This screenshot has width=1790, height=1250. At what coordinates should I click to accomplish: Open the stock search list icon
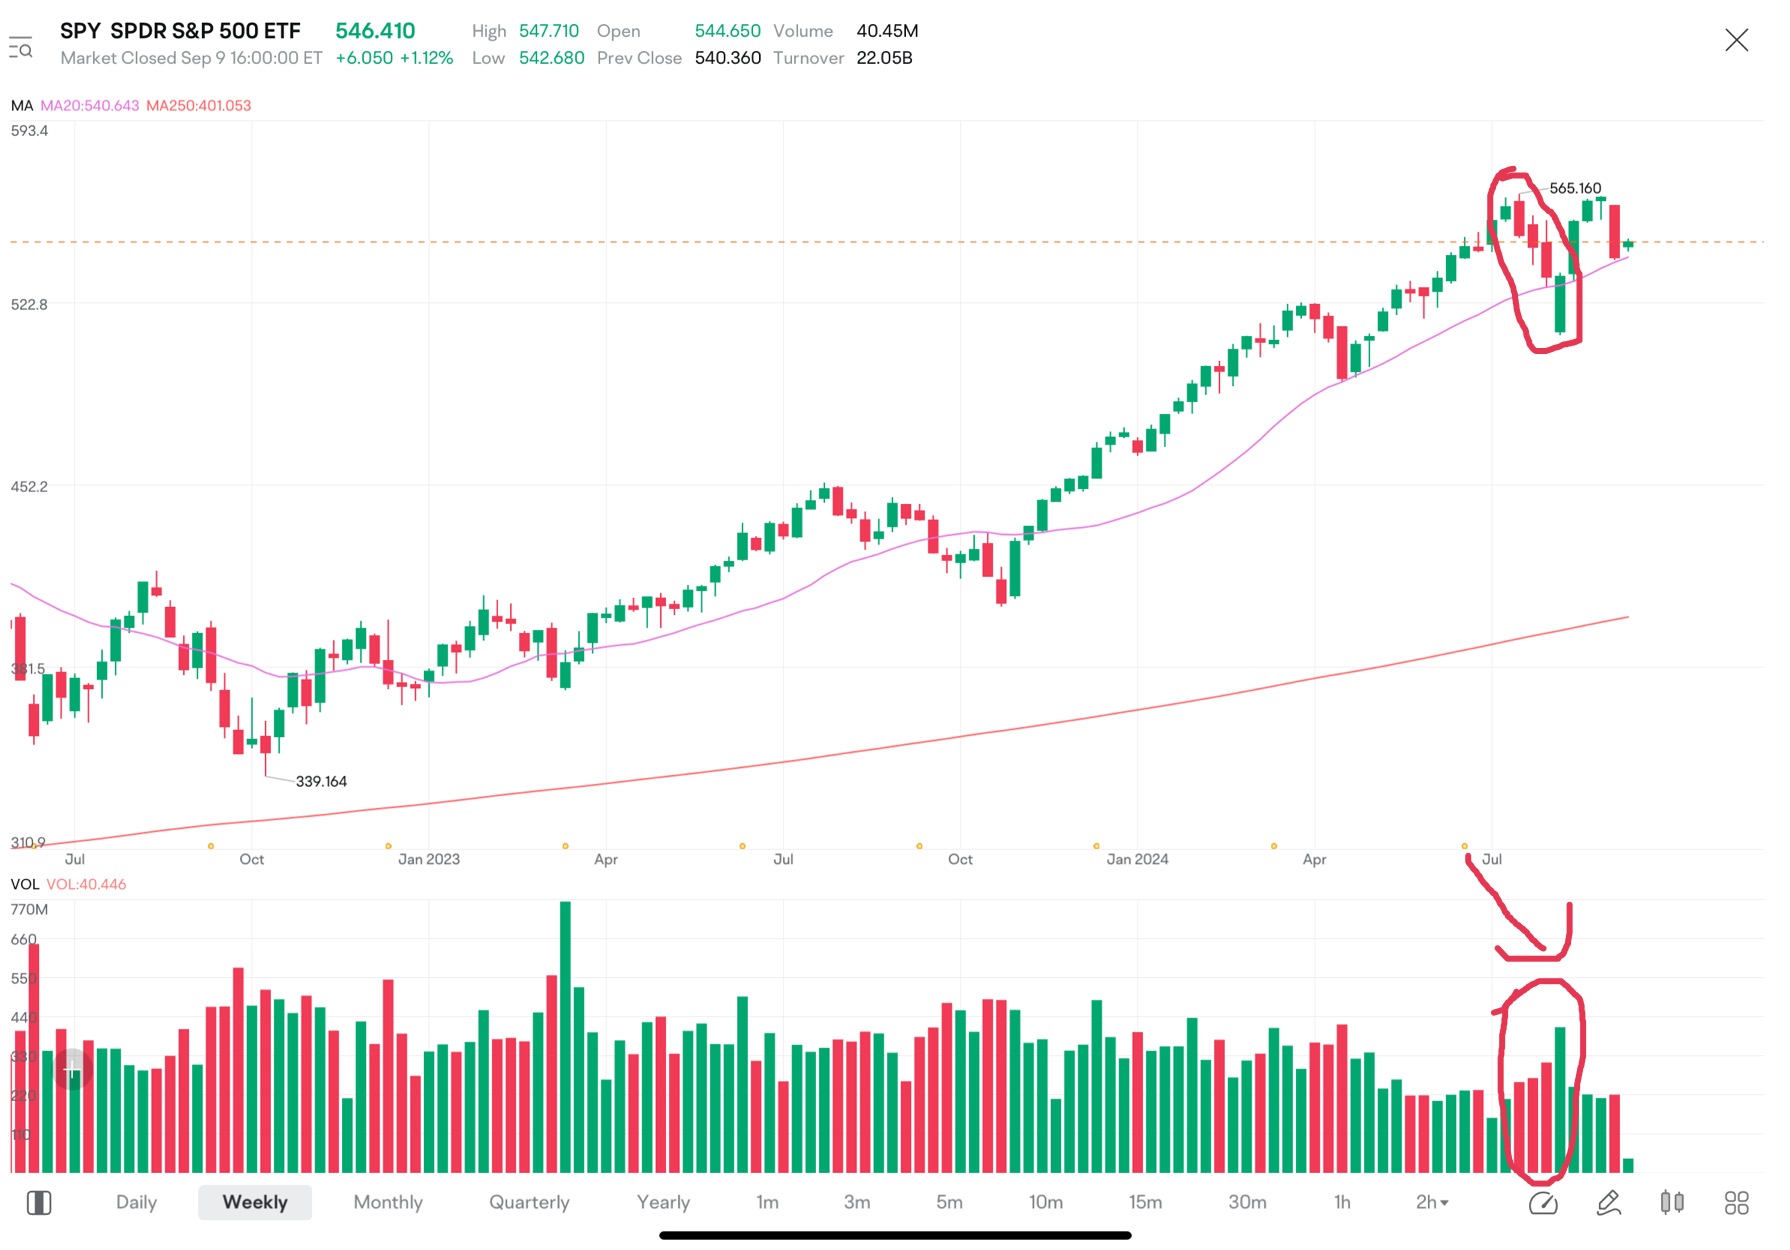[21, 48]
